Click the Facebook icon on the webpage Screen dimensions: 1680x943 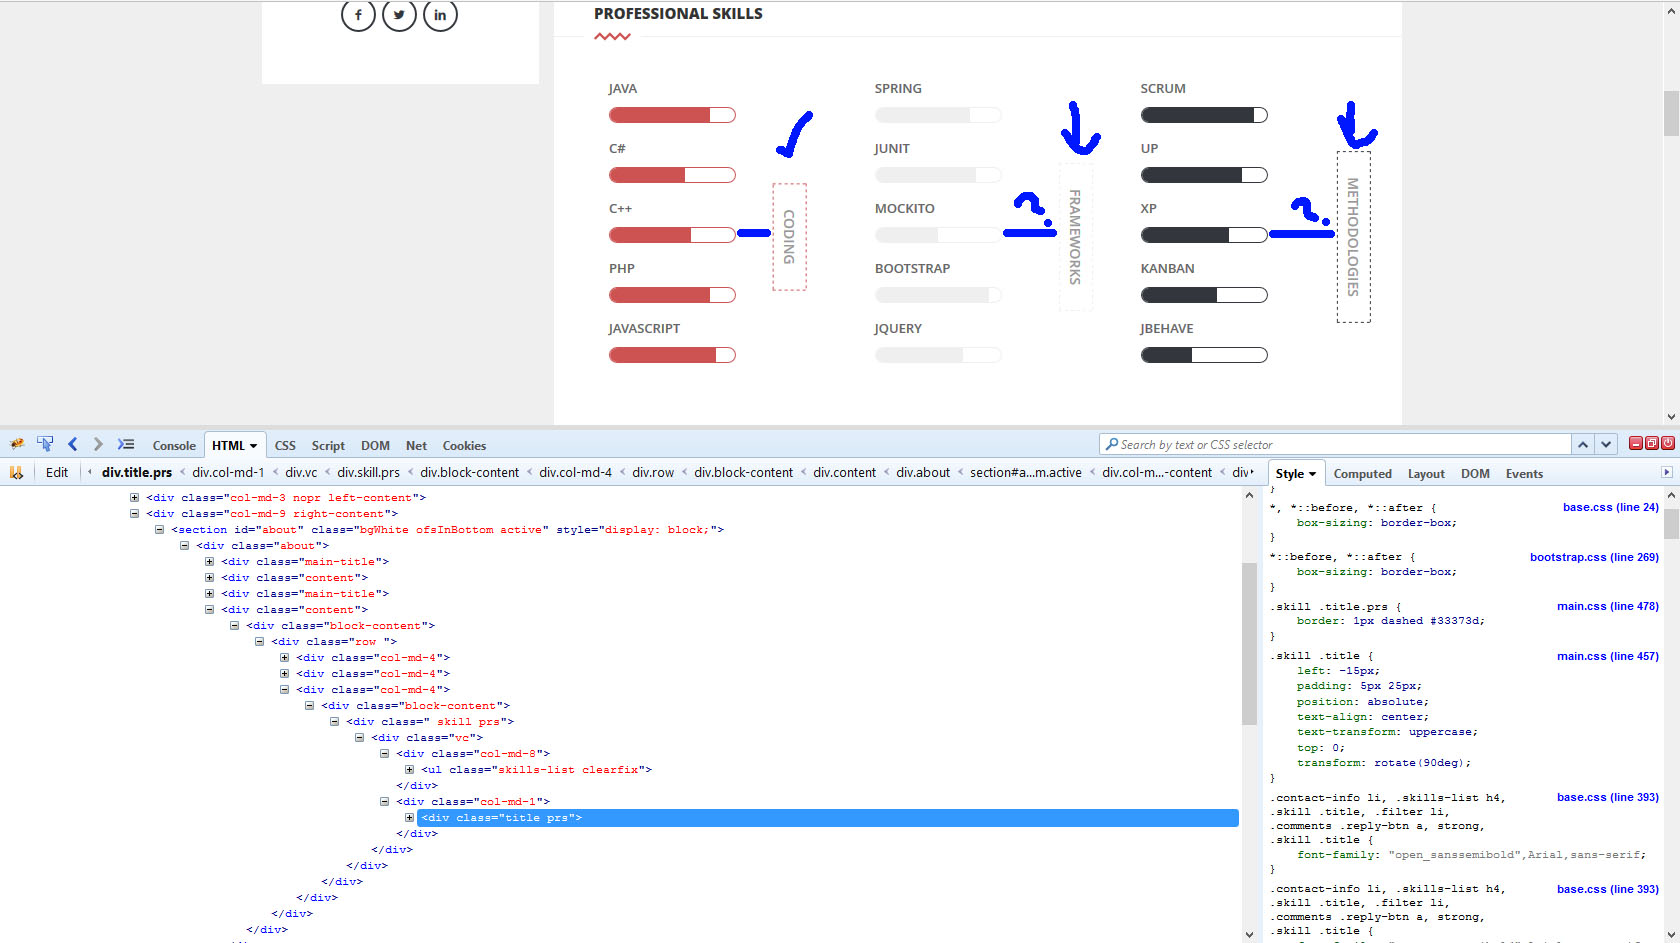click(358, 15)
